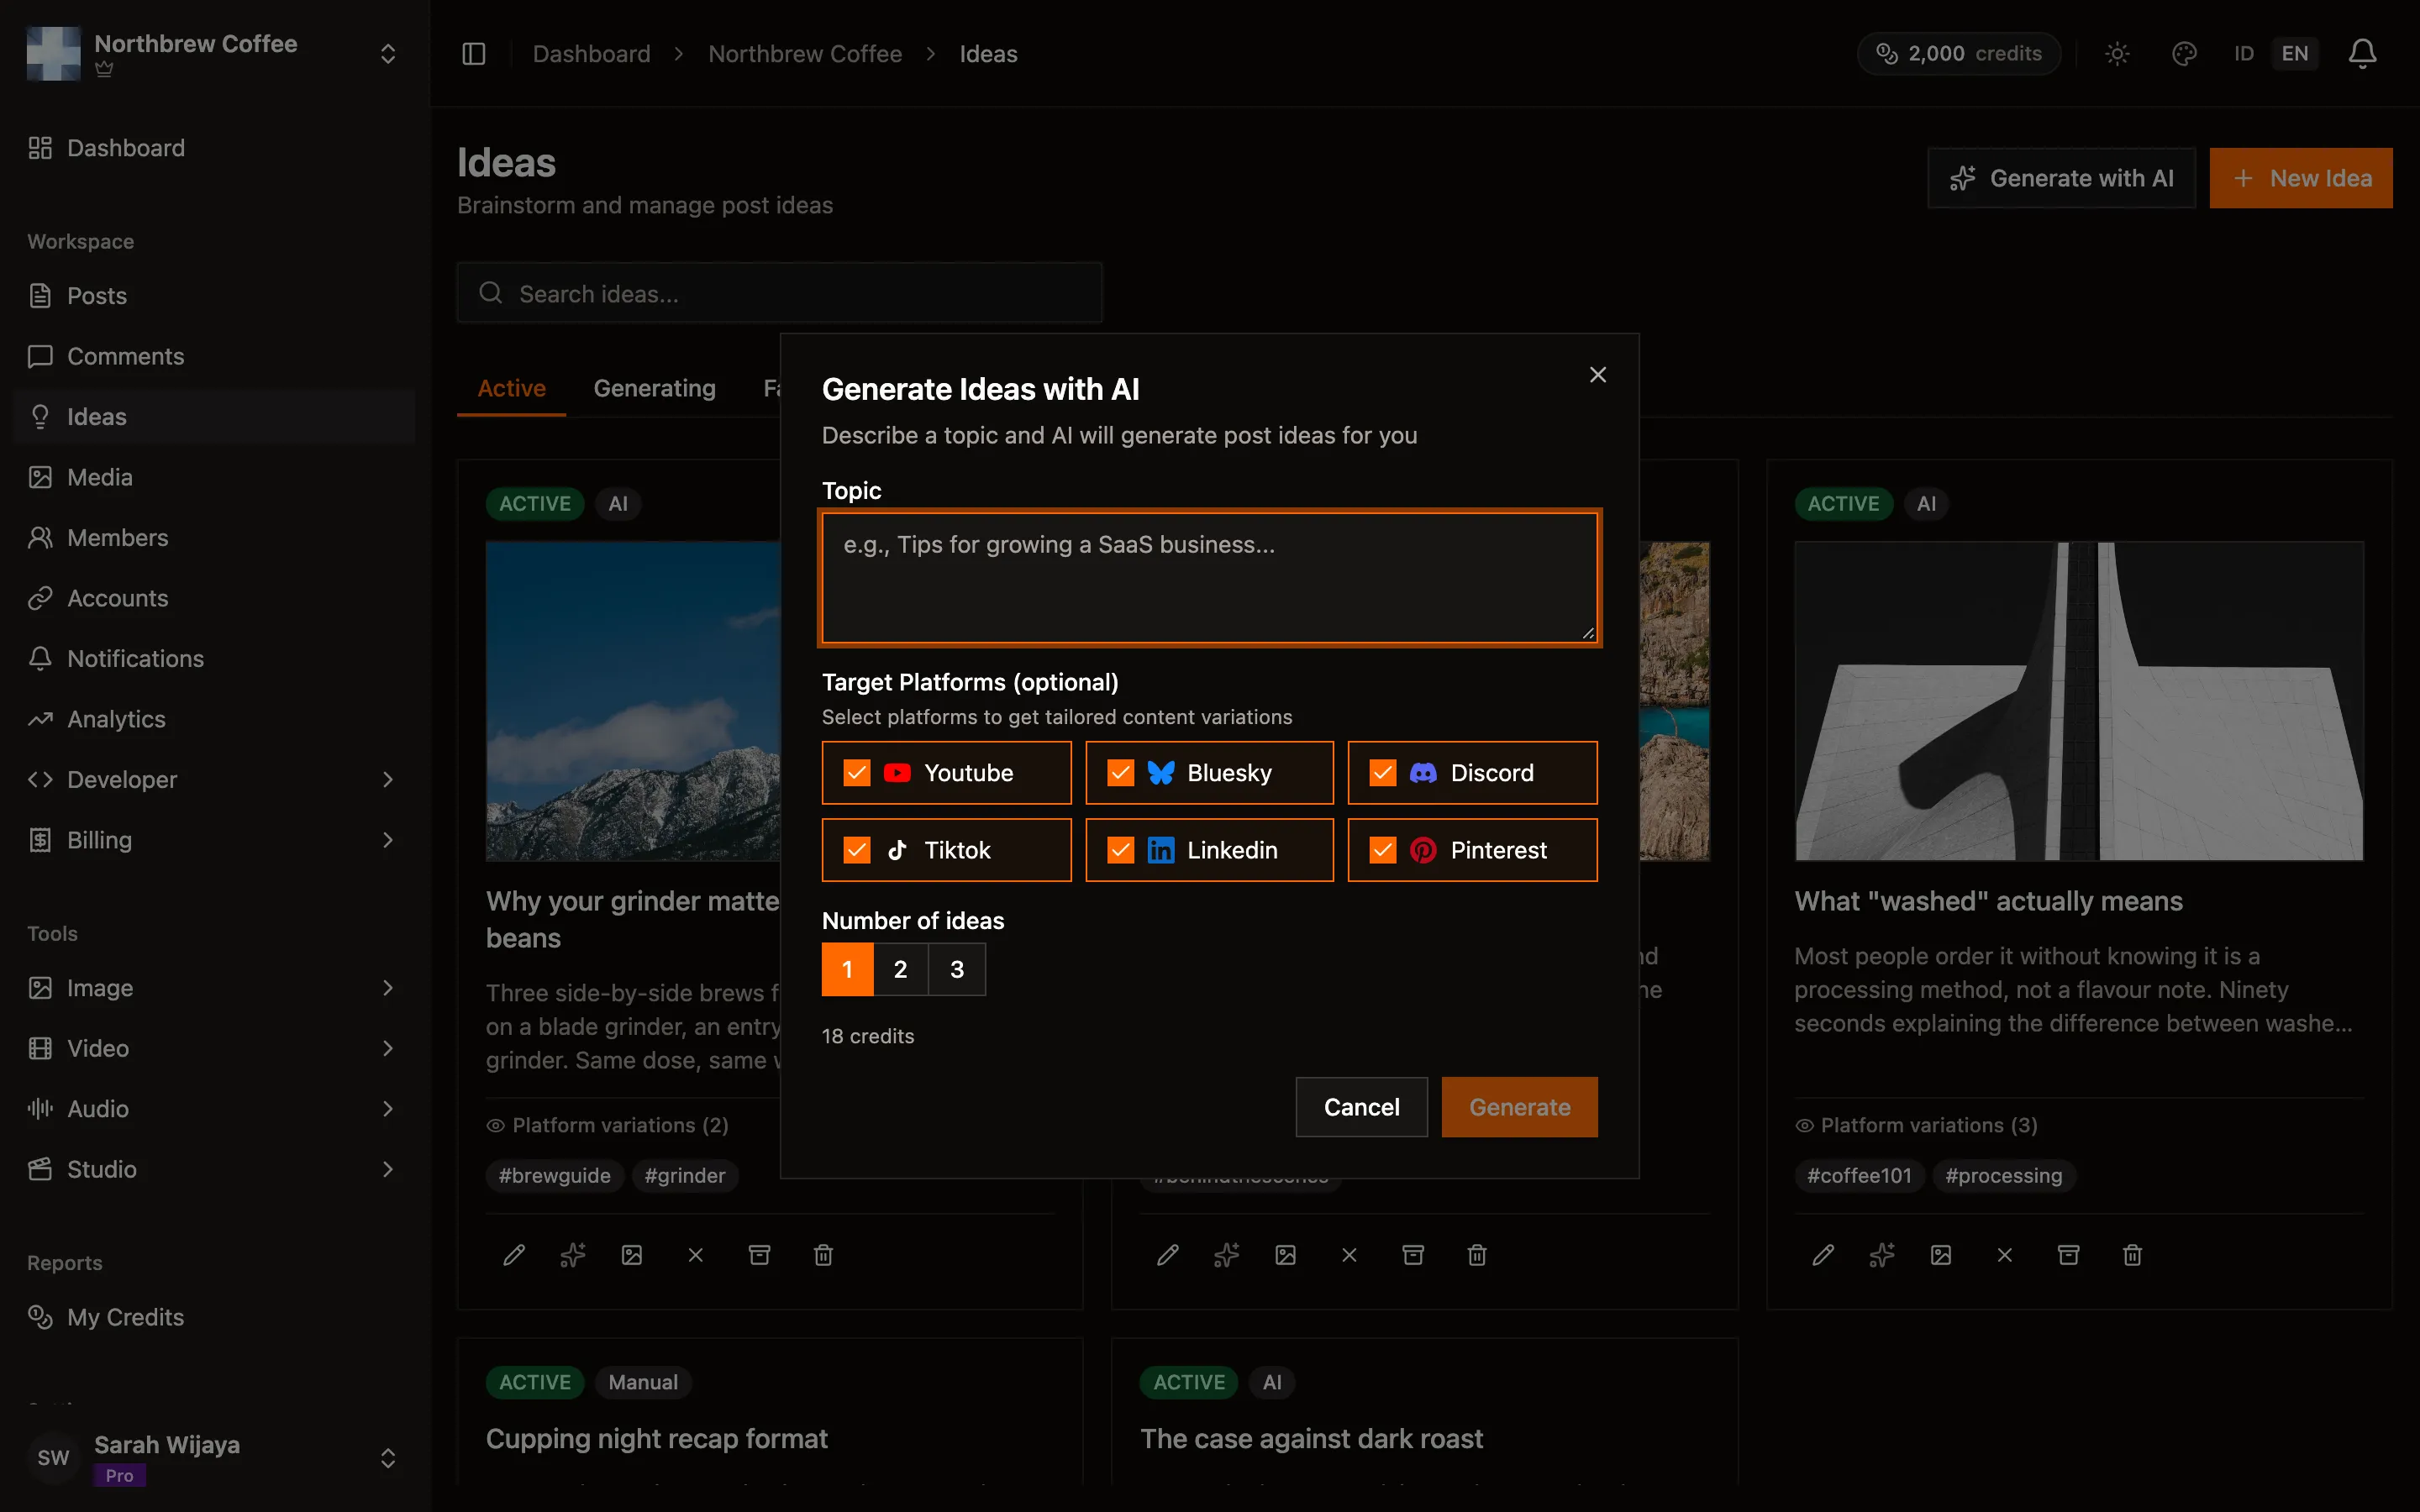Open Accounts in the sidebar
This screenshot has height=1512, width=2420.
click(215, 598)
